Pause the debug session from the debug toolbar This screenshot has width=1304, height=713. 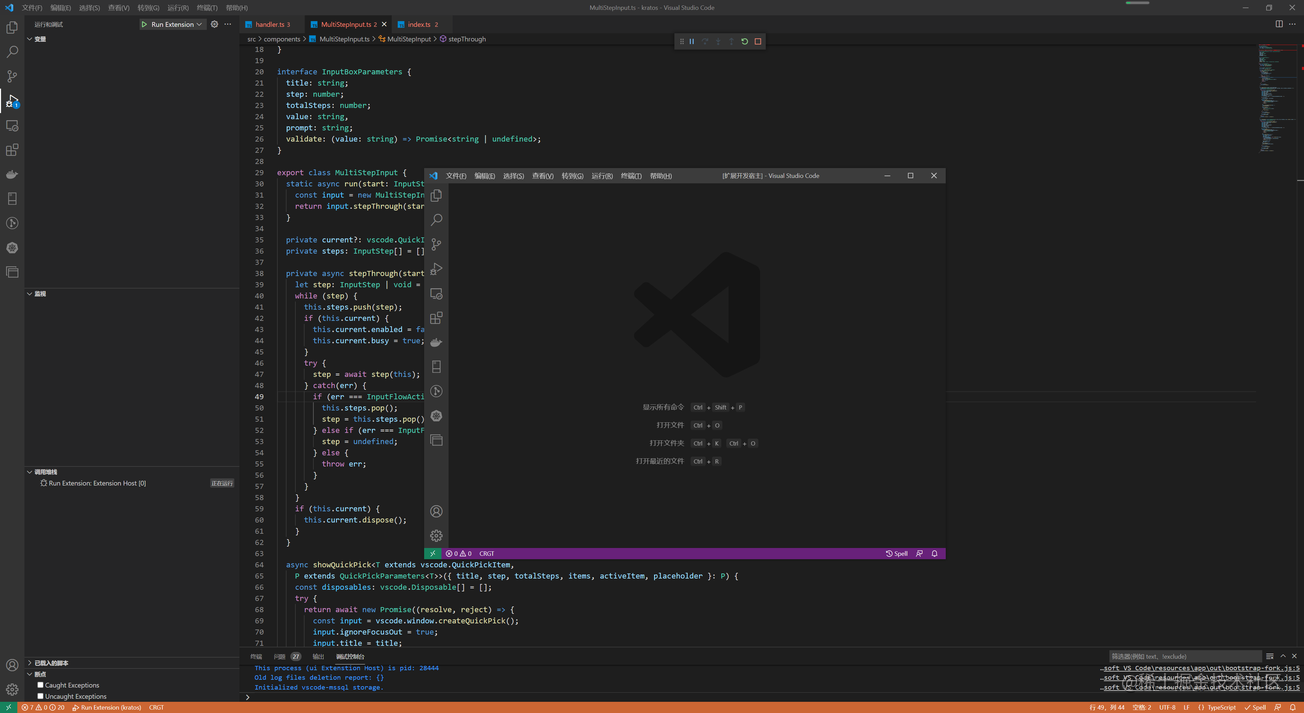[692, 42]
